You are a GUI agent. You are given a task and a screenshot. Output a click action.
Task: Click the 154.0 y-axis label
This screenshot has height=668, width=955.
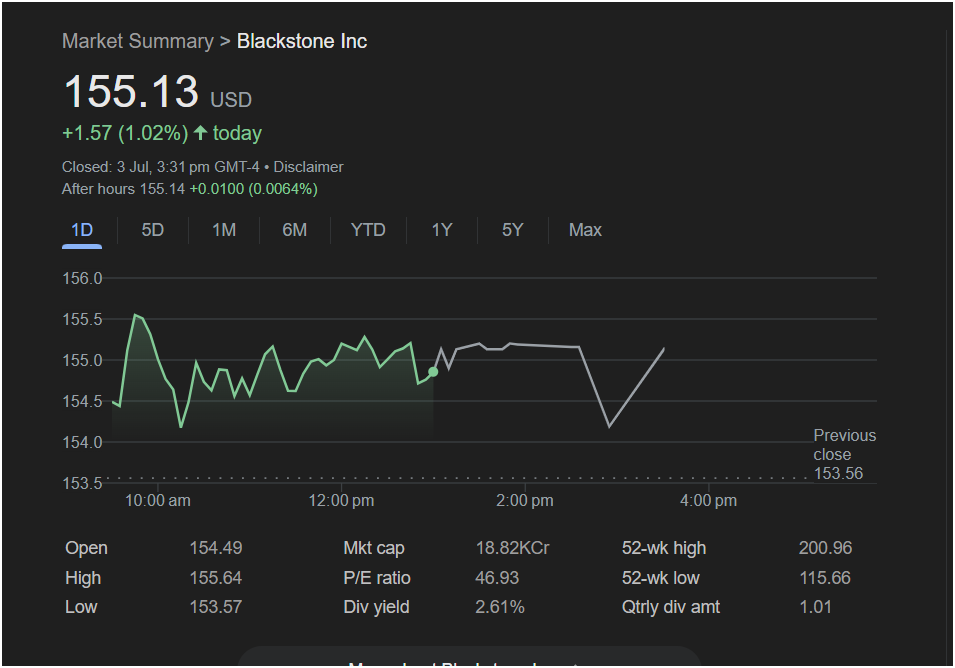82,442
